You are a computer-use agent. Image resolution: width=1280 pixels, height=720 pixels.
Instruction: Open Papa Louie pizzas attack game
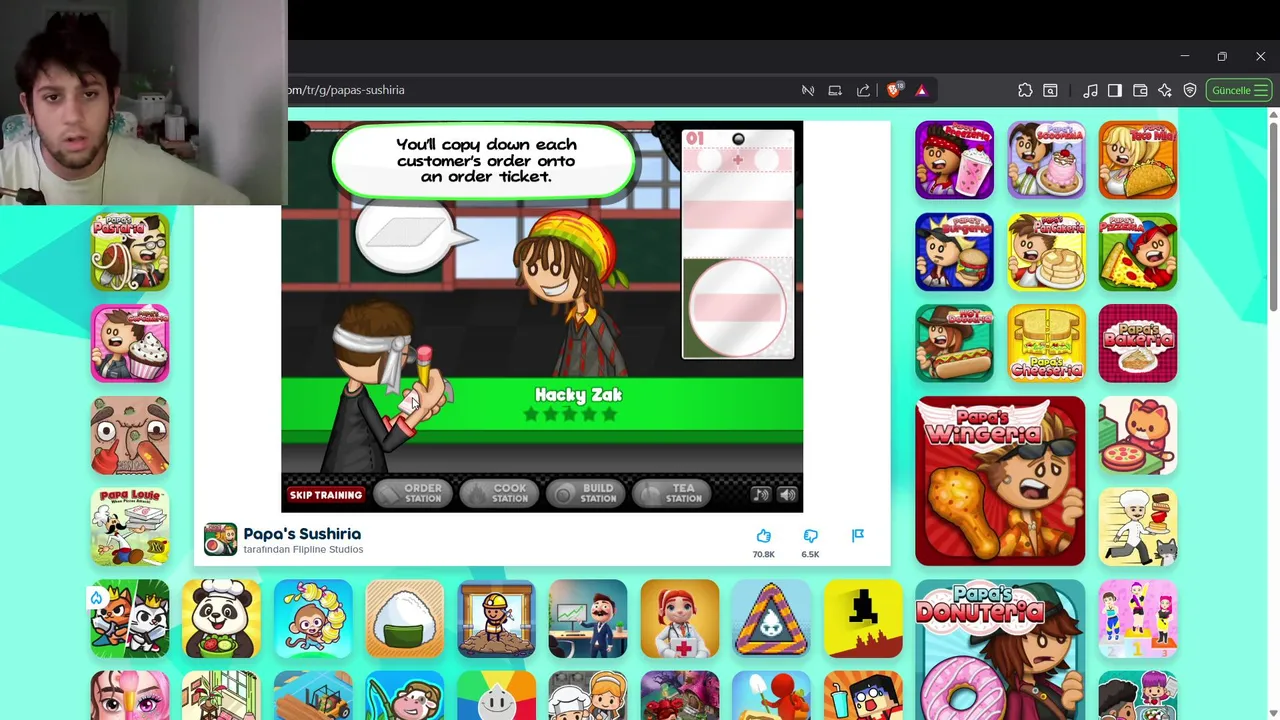[x=130, y=527]
